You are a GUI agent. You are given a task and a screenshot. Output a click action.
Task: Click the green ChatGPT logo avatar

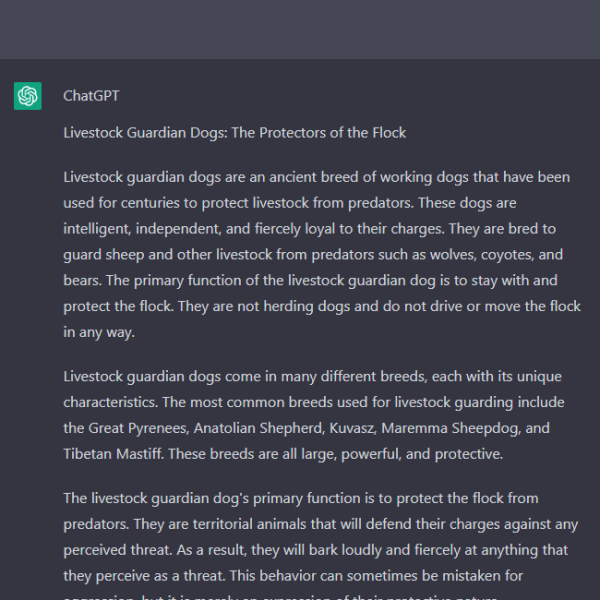coord(28,96)
